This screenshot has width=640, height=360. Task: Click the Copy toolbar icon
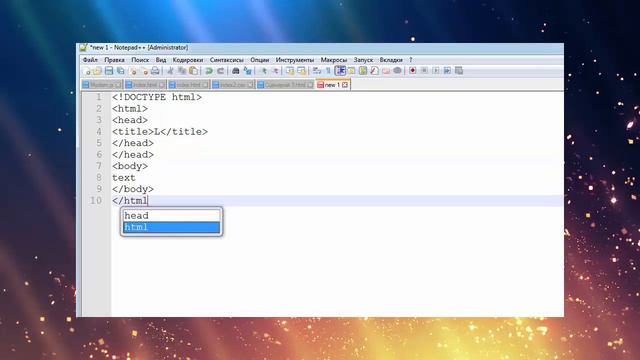click(x=182, y=71)
